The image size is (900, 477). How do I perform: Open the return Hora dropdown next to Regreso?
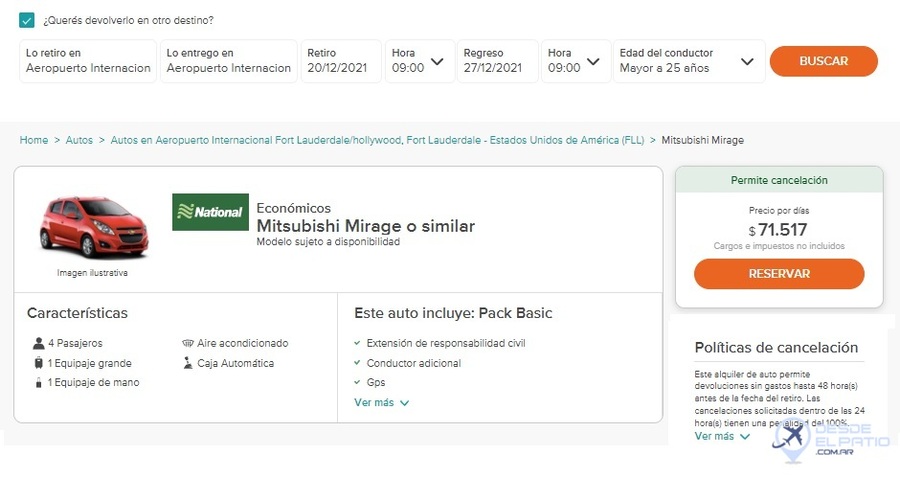[576, 61]
